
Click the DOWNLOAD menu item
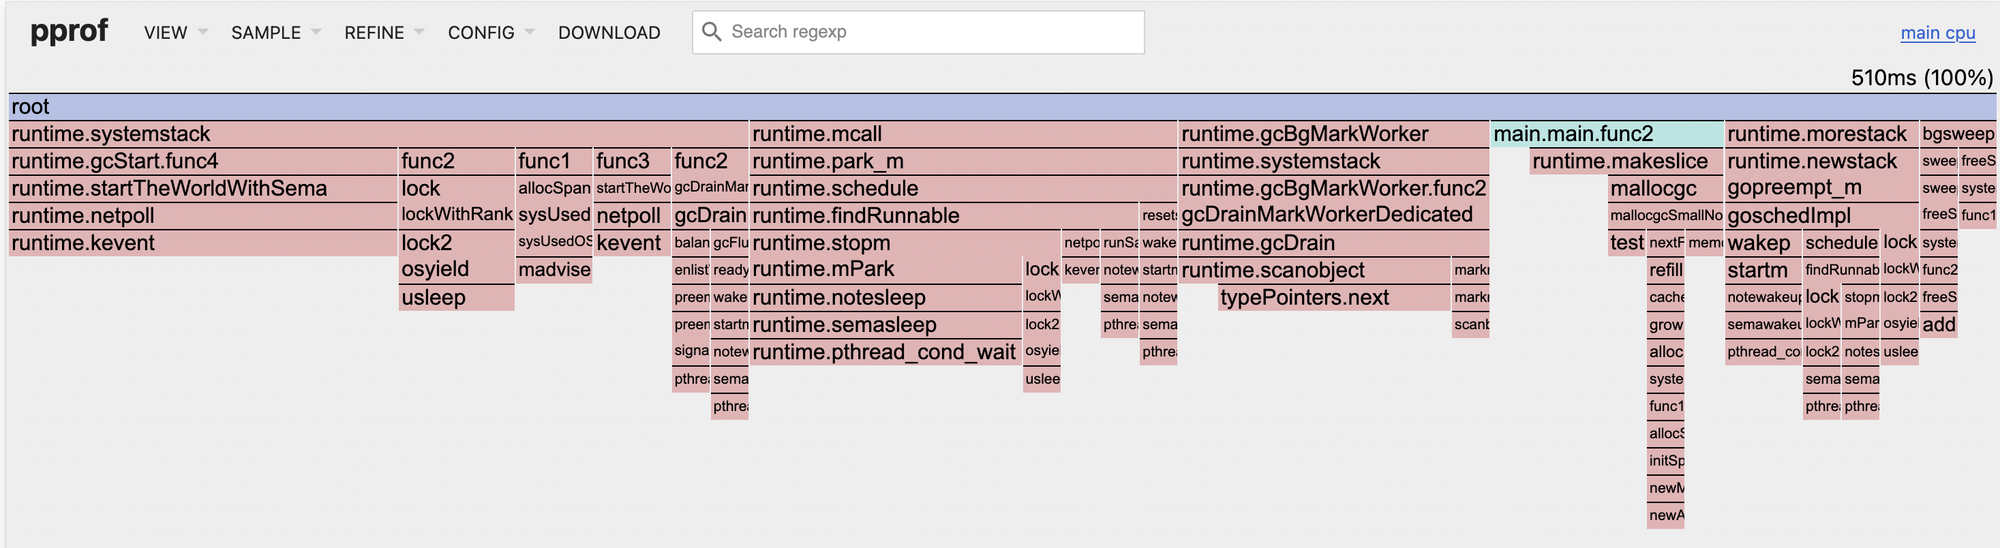coord(609,33)
